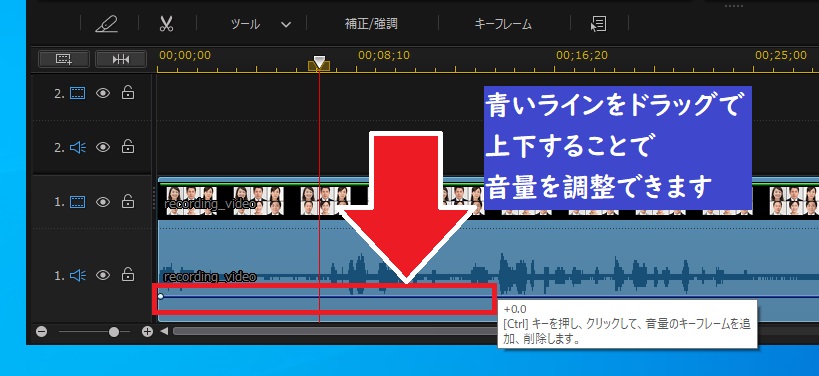Click the 00;16;20 mark on the ruler
Screen dimensions: 819x376
coord(582,55)
